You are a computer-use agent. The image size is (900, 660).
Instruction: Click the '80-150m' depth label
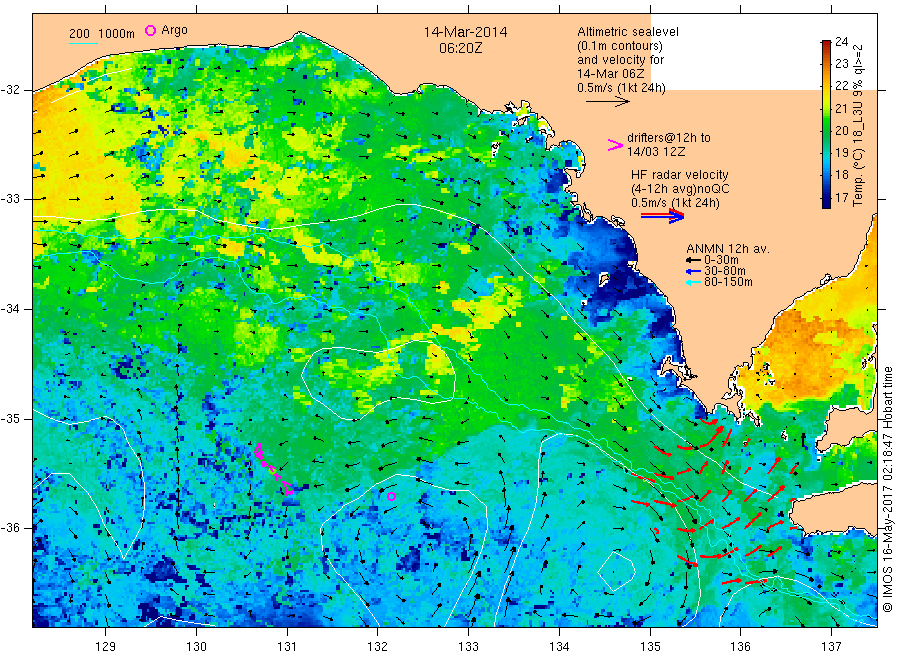pyautogui.click(x=728, y=282)
